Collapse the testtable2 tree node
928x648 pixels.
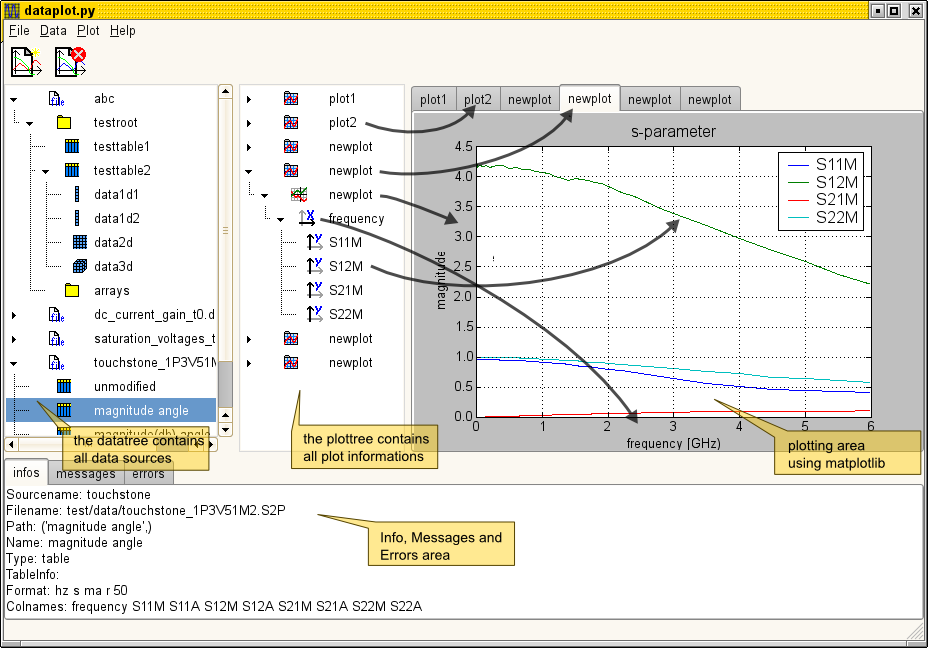[45, 171]
